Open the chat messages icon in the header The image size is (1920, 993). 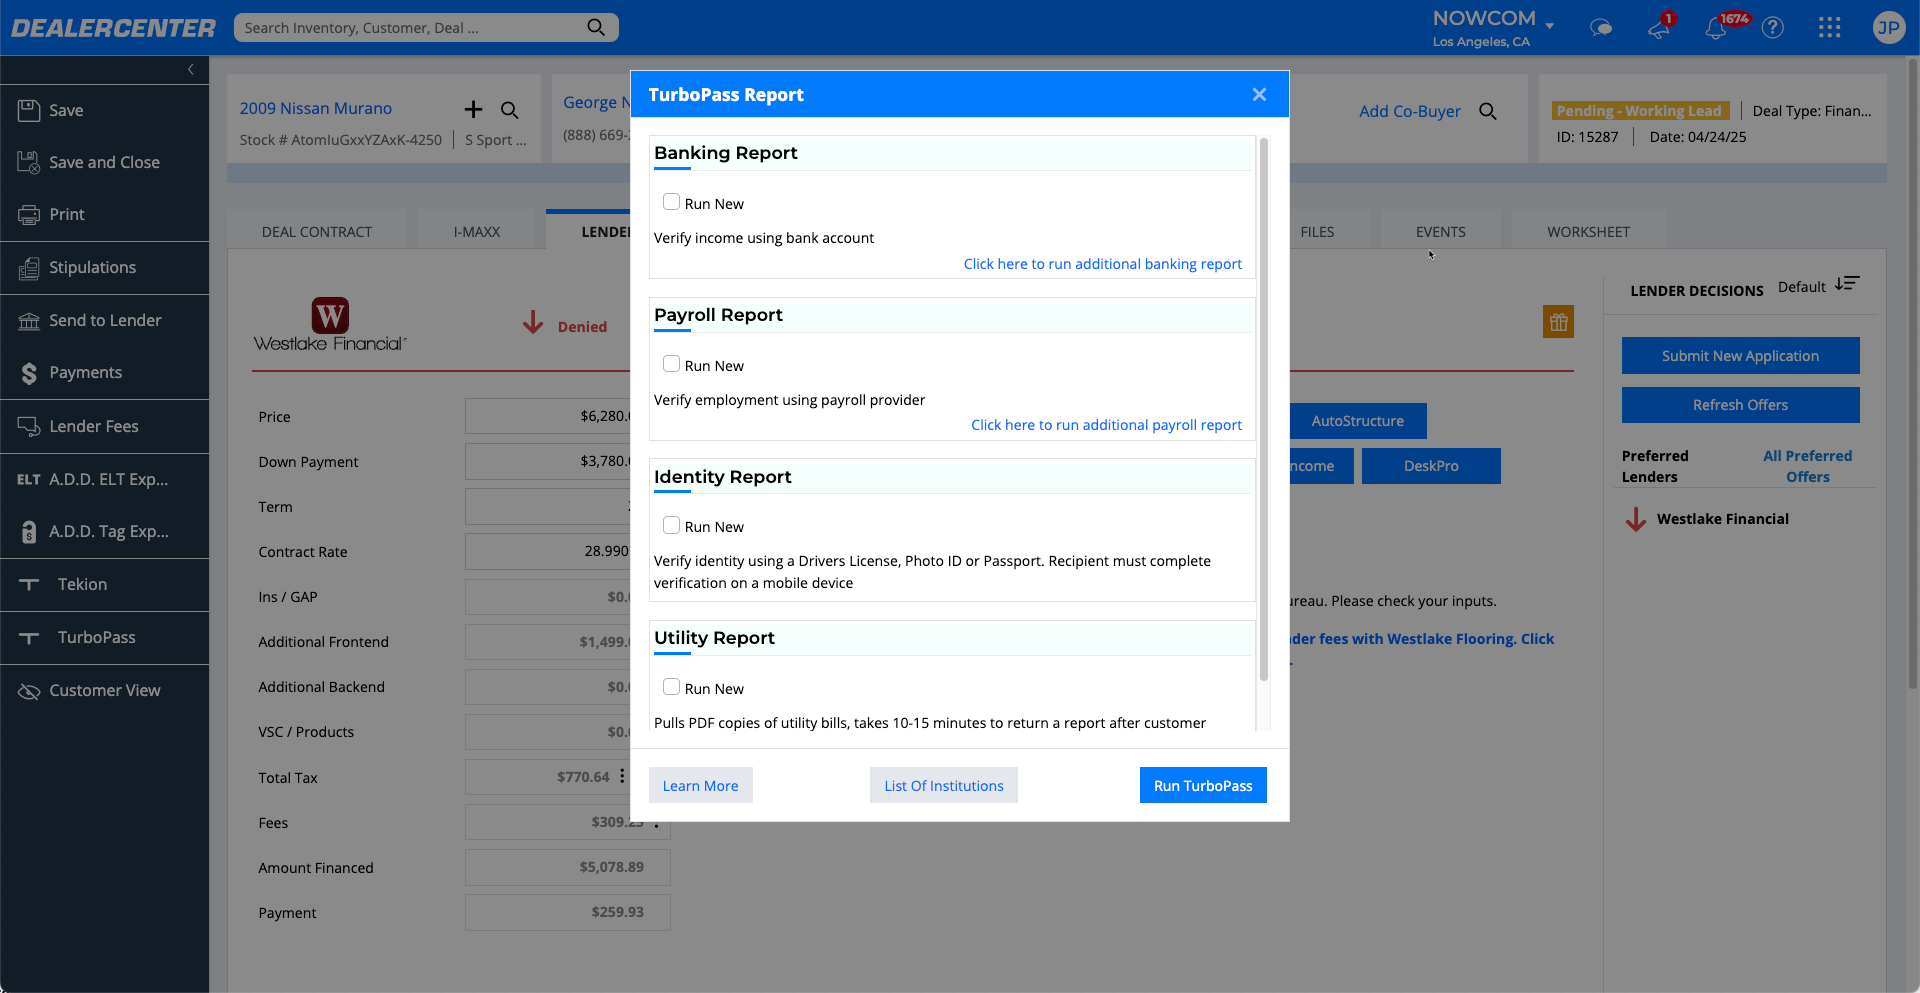click(1601, 28)
